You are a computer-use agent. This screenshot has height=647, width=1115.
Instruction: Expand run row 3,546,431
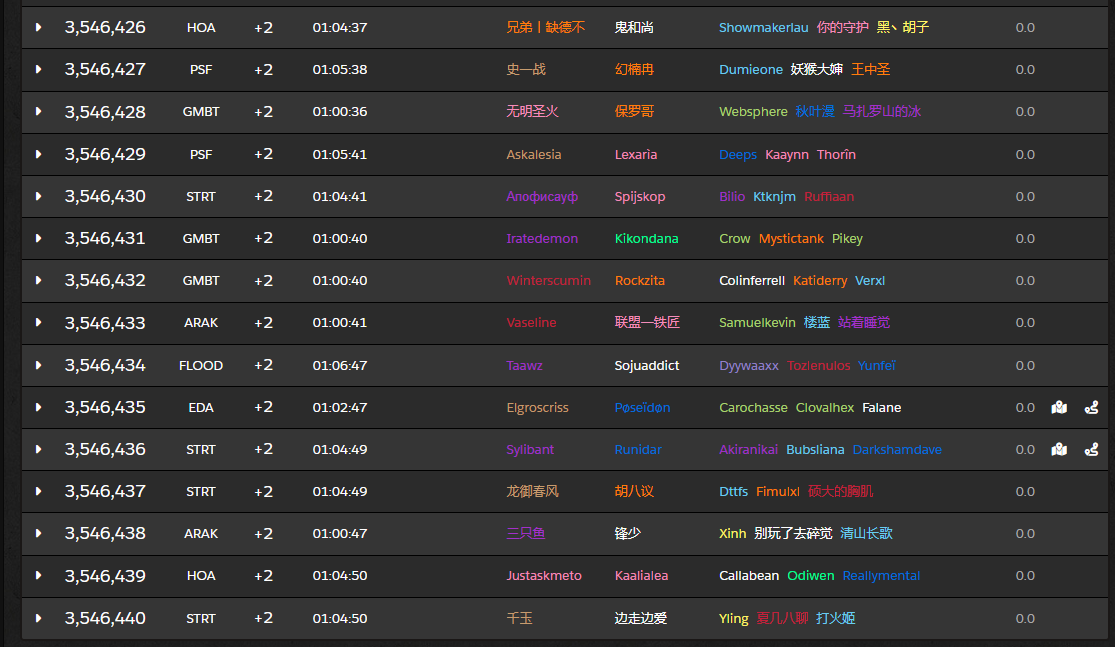pos(38,238)
